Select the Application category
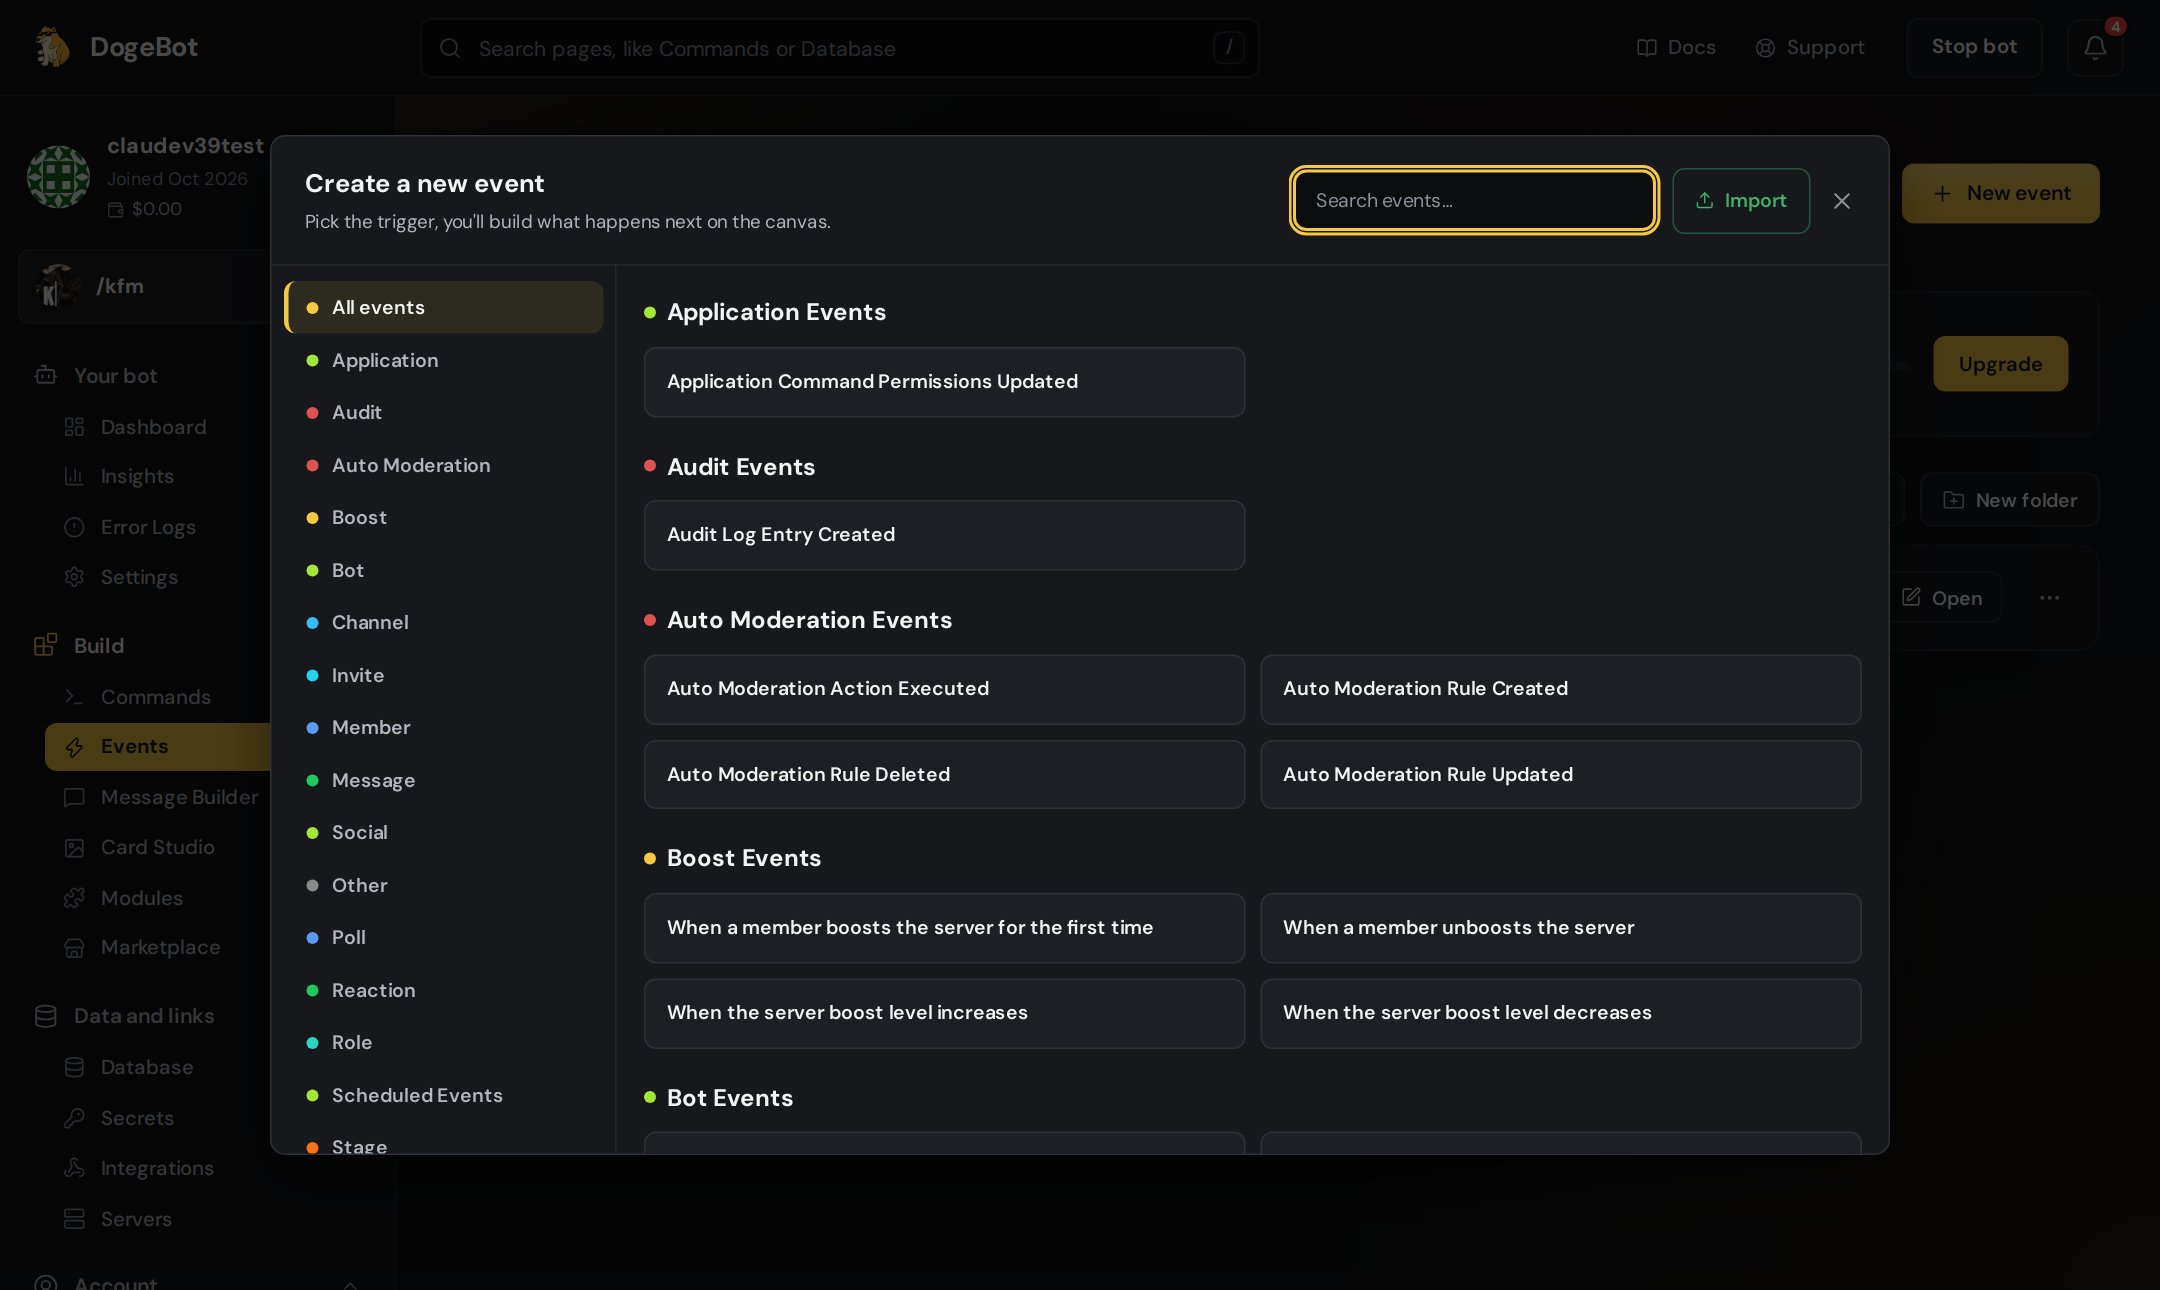The width and height of the screenshot is (2160, 1290). tap(444, 360)
